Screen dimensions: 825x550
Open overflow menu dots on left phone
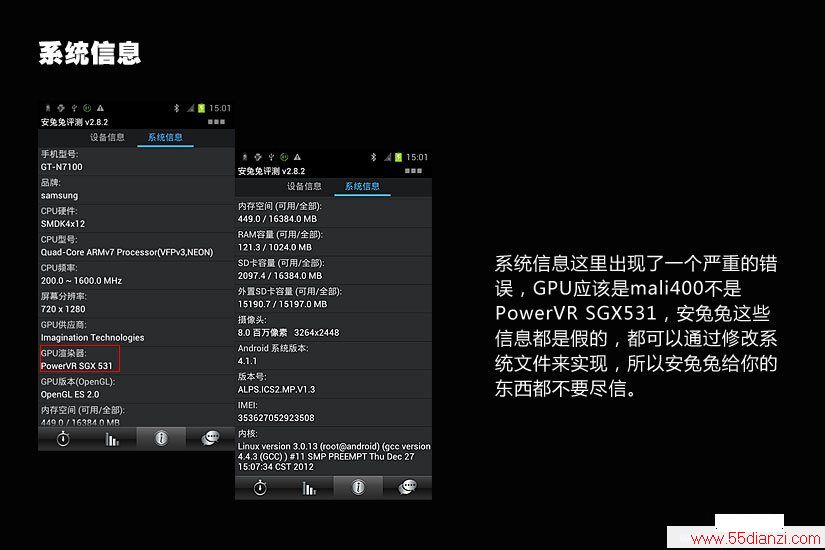coord(216,122)
